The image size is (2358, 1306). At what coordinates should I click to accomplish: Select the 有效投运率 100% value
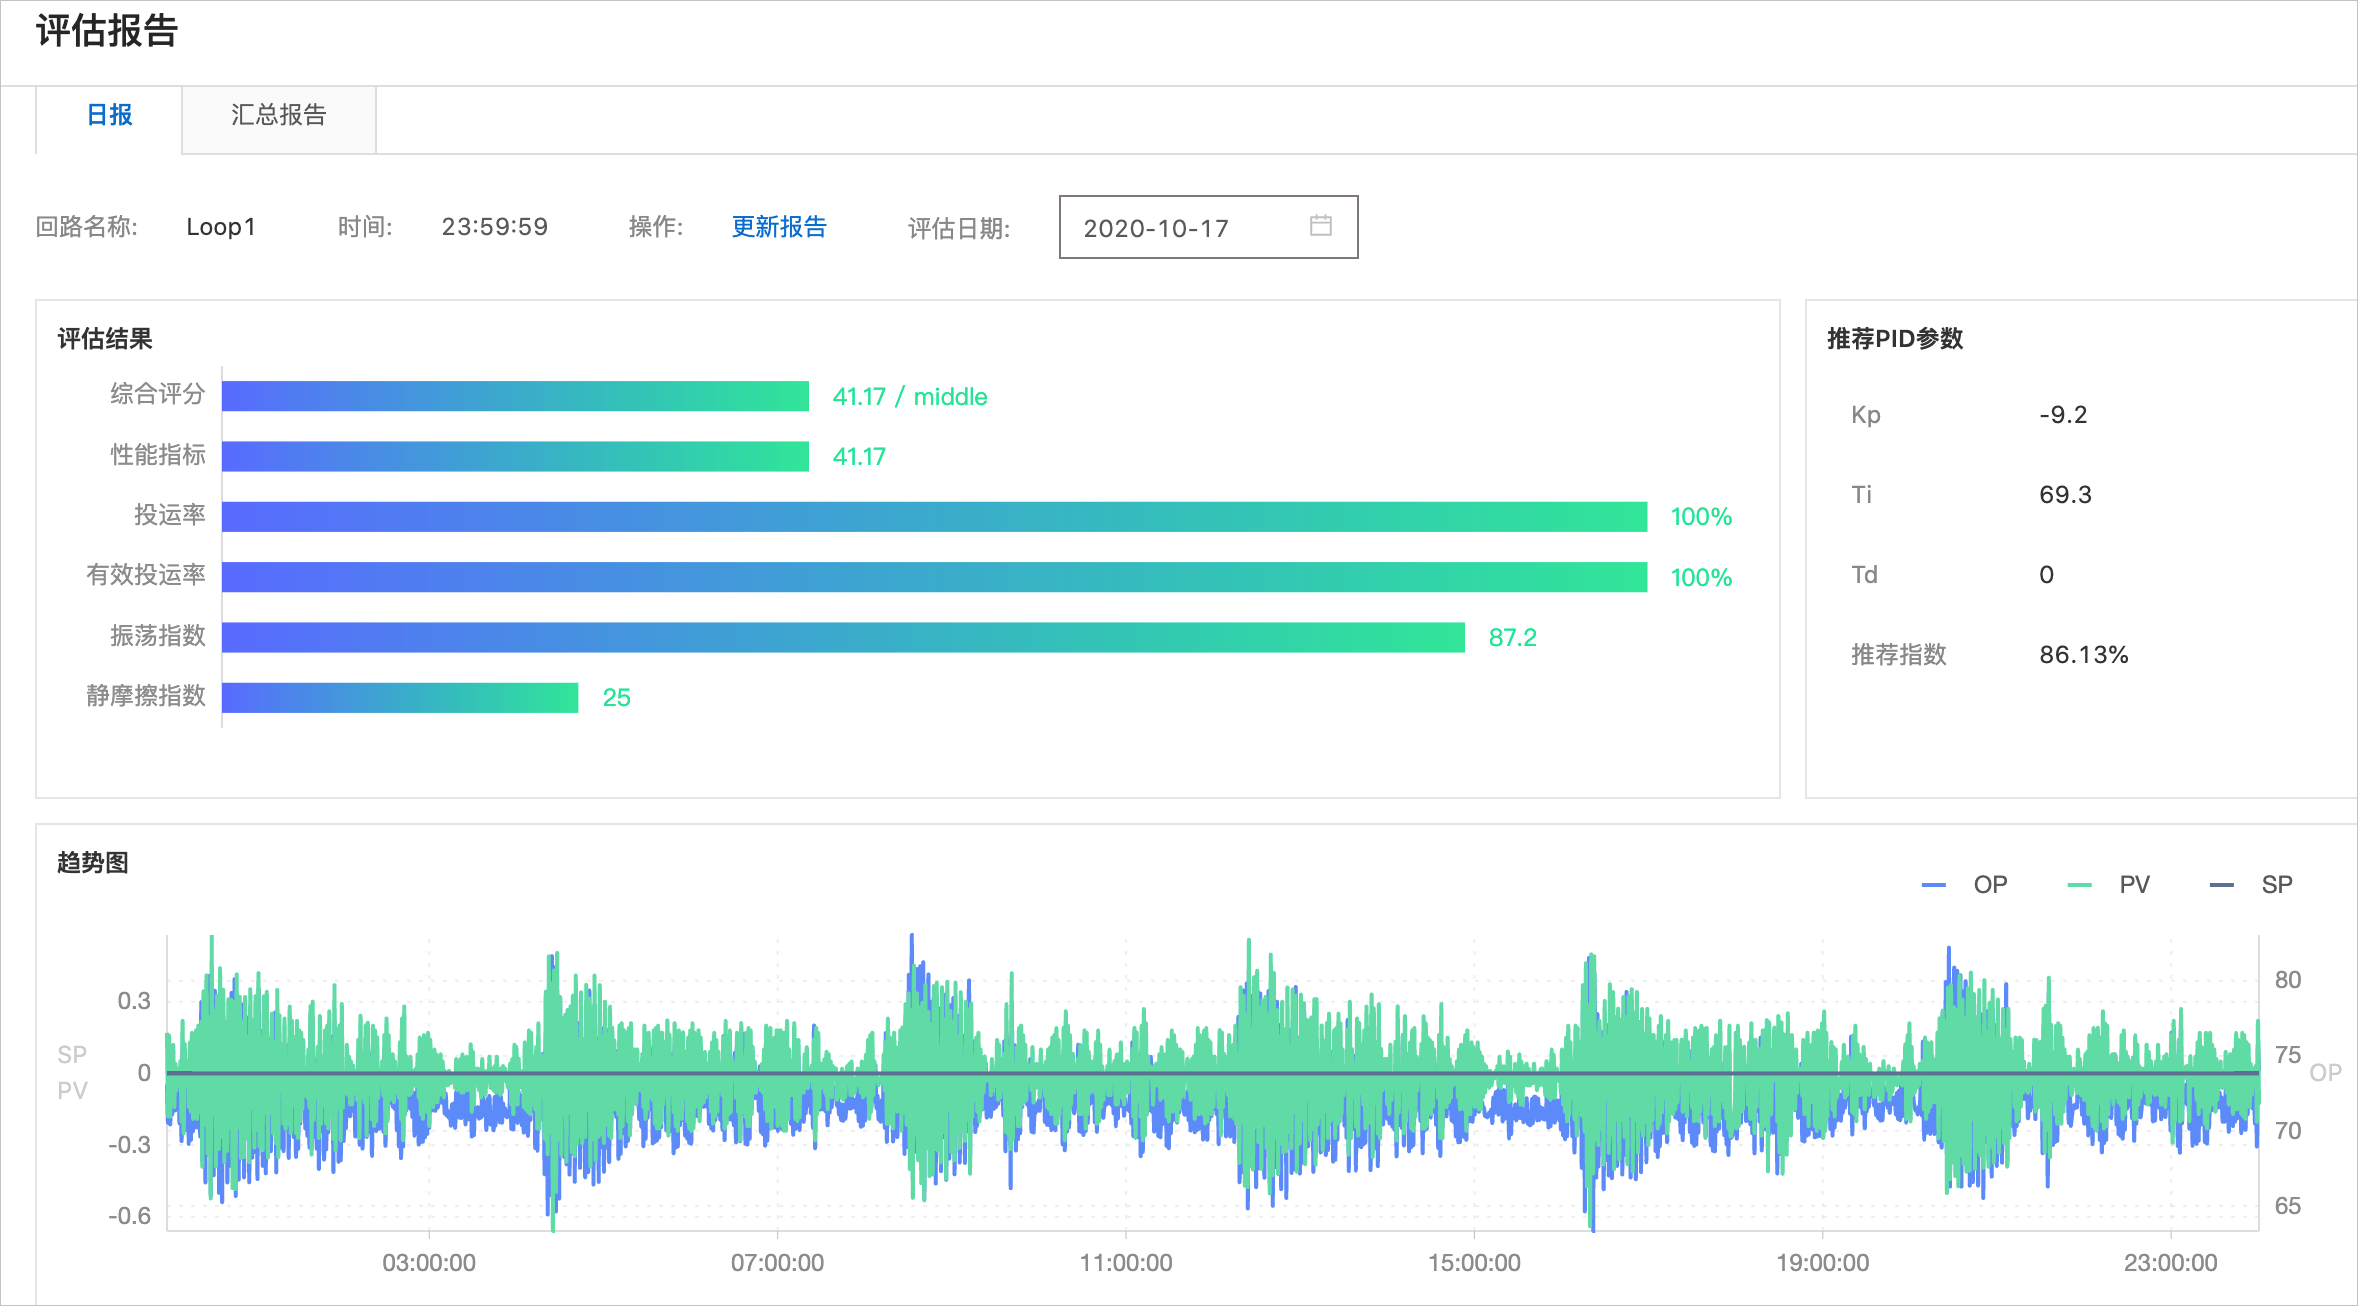pyautogui.click(x=1701, y=578)
